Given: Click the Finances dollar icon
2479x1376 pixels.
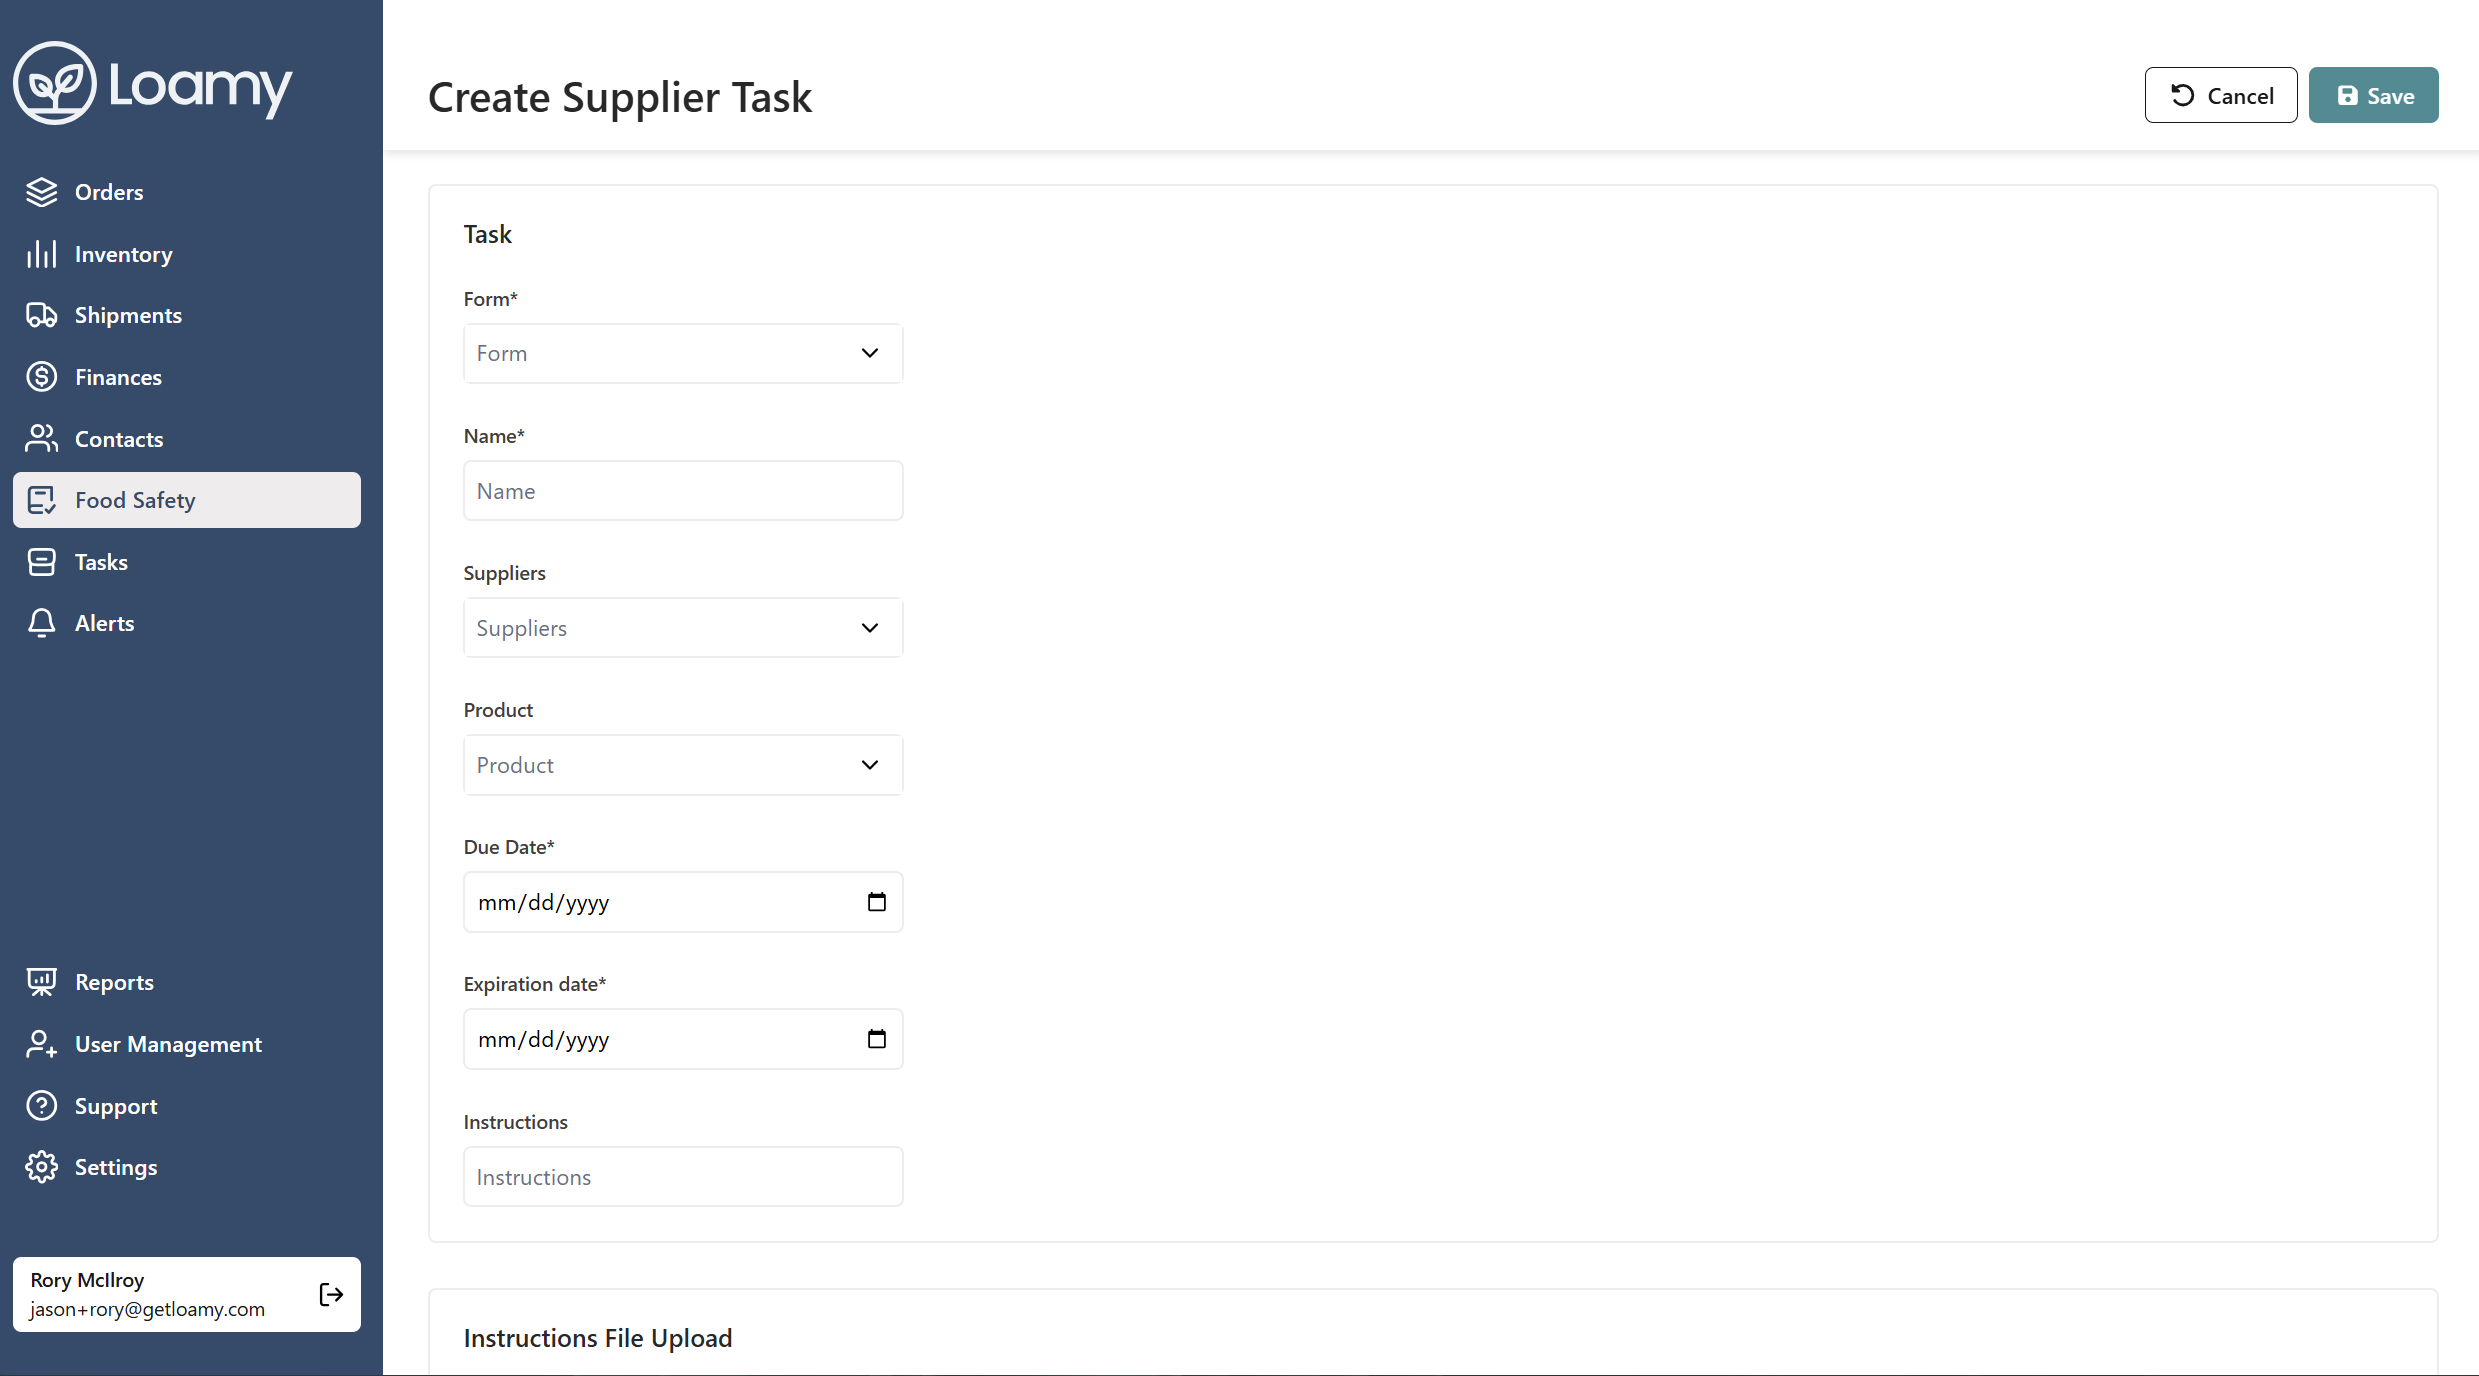Looking at the screenshot, I should (41, 377).
